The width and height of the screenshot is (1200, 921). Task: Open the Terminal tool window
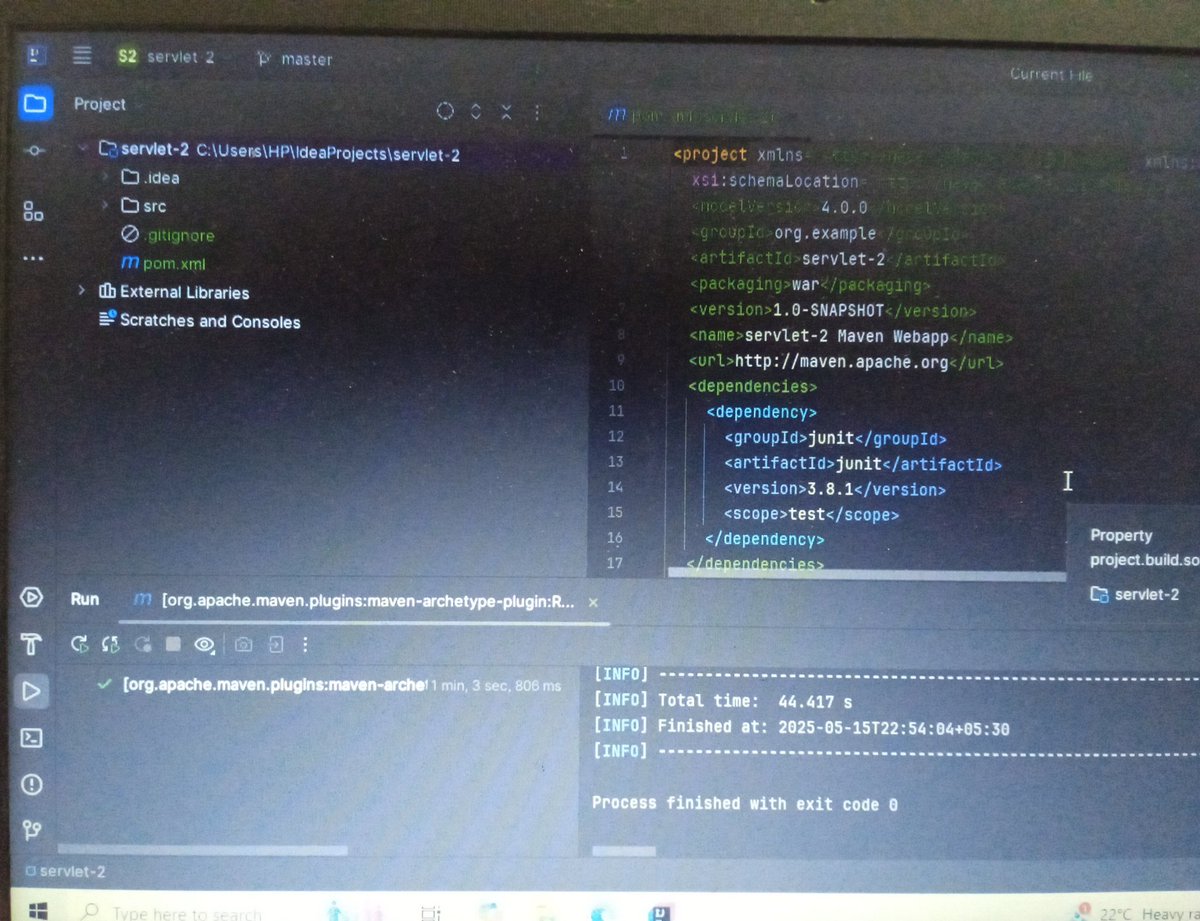click(31, 738)
